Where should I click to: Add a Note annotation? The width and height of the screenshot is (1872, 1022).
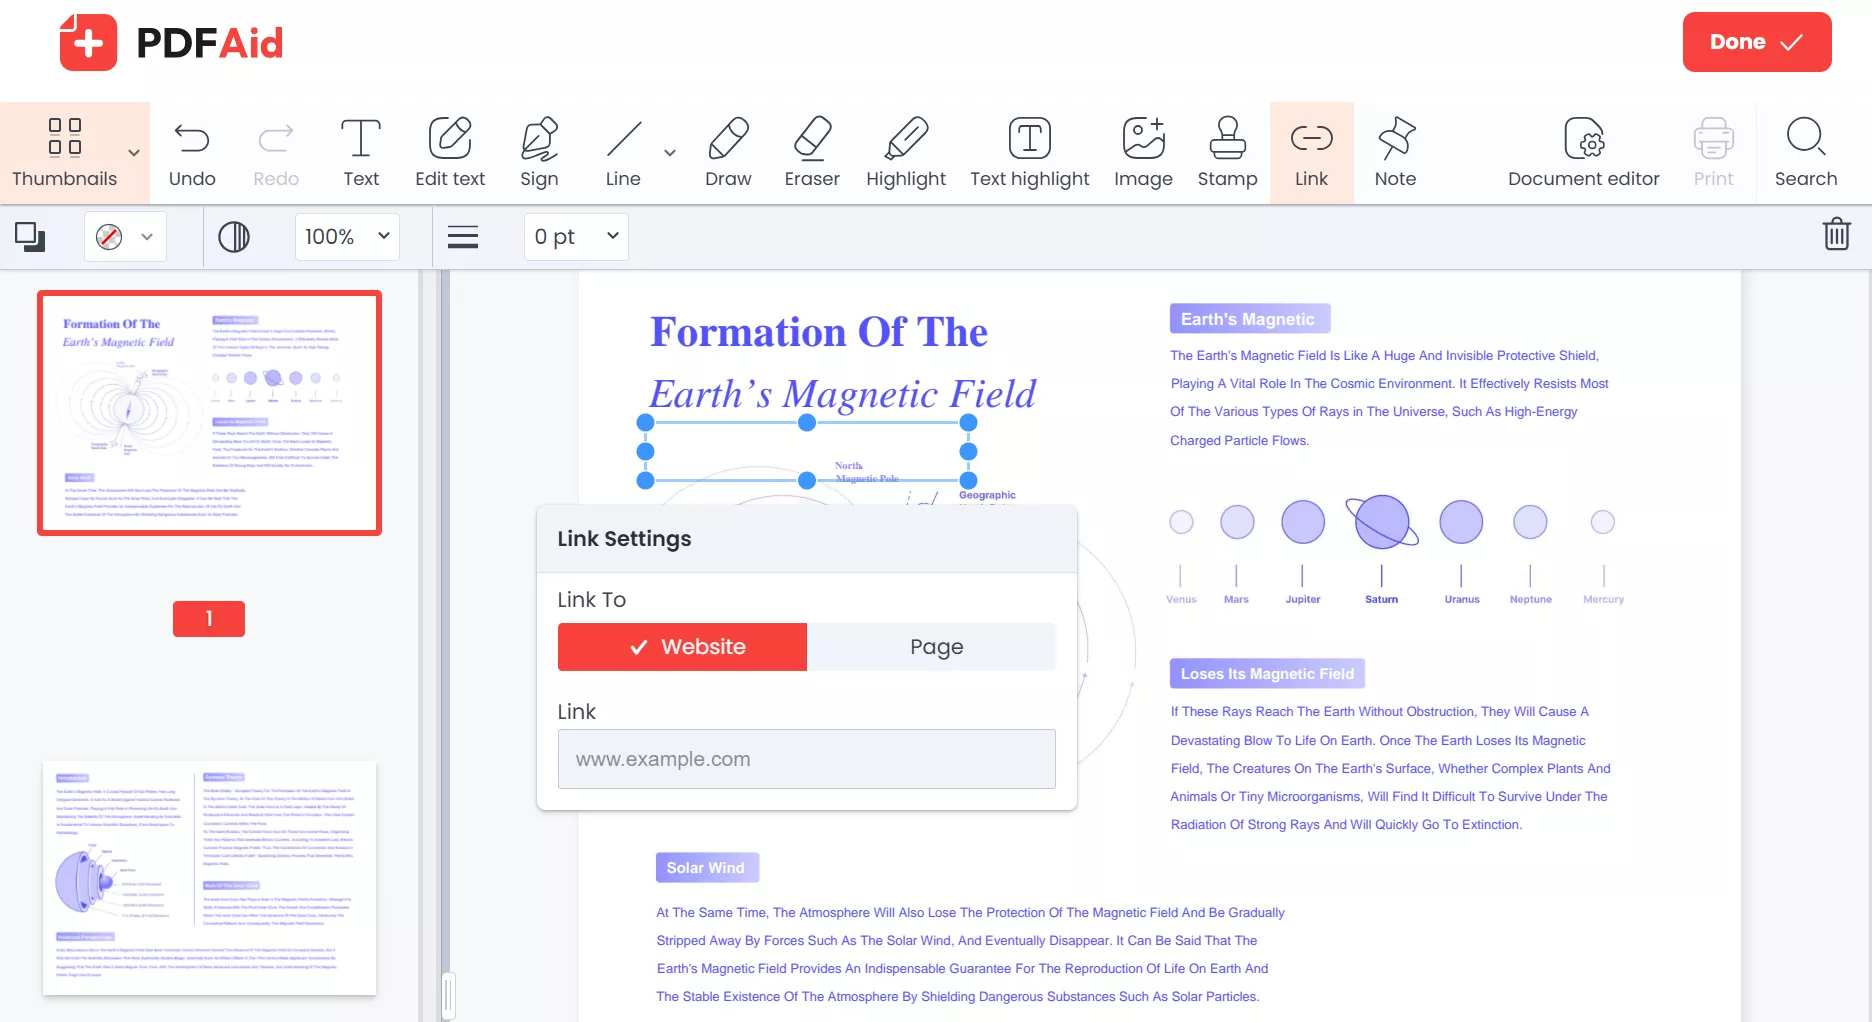pyautogui.click(x=1395, y=152)
